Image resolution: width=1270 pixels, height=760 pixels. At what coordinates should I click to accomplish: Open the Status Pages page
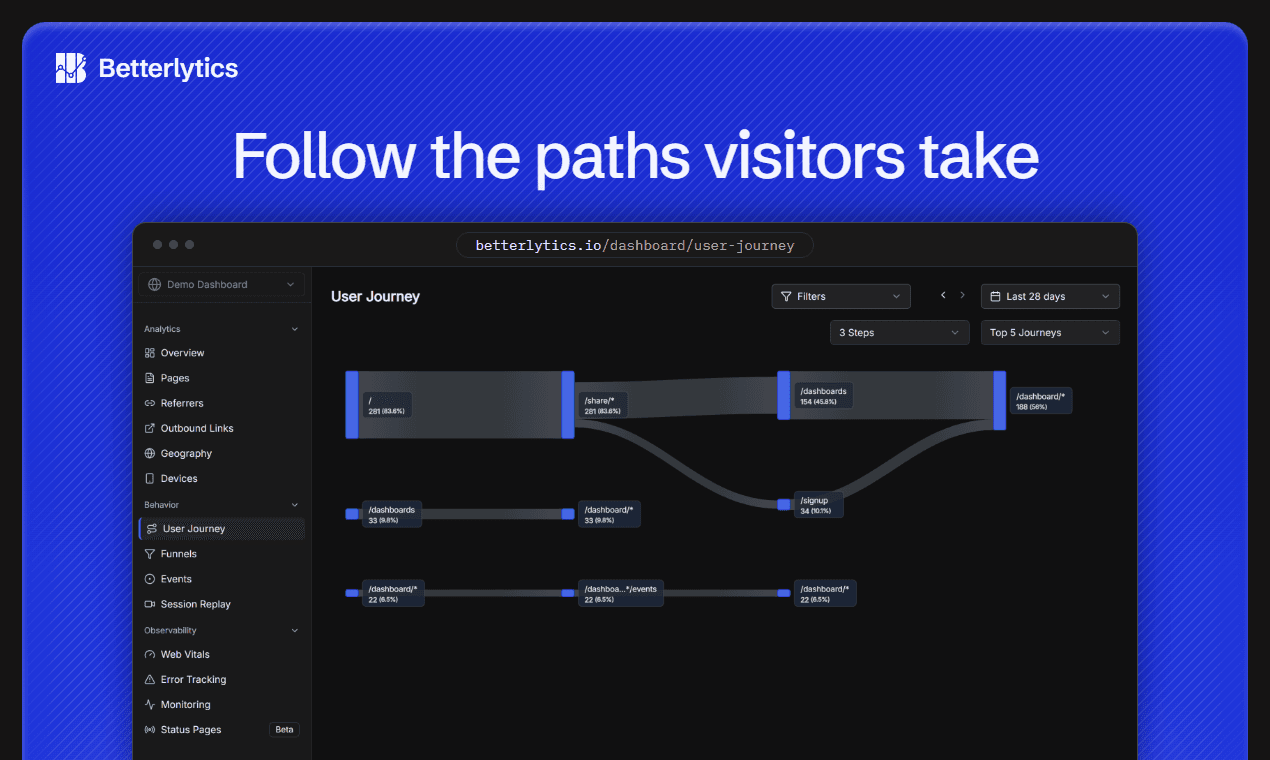(x=222, y=730)
